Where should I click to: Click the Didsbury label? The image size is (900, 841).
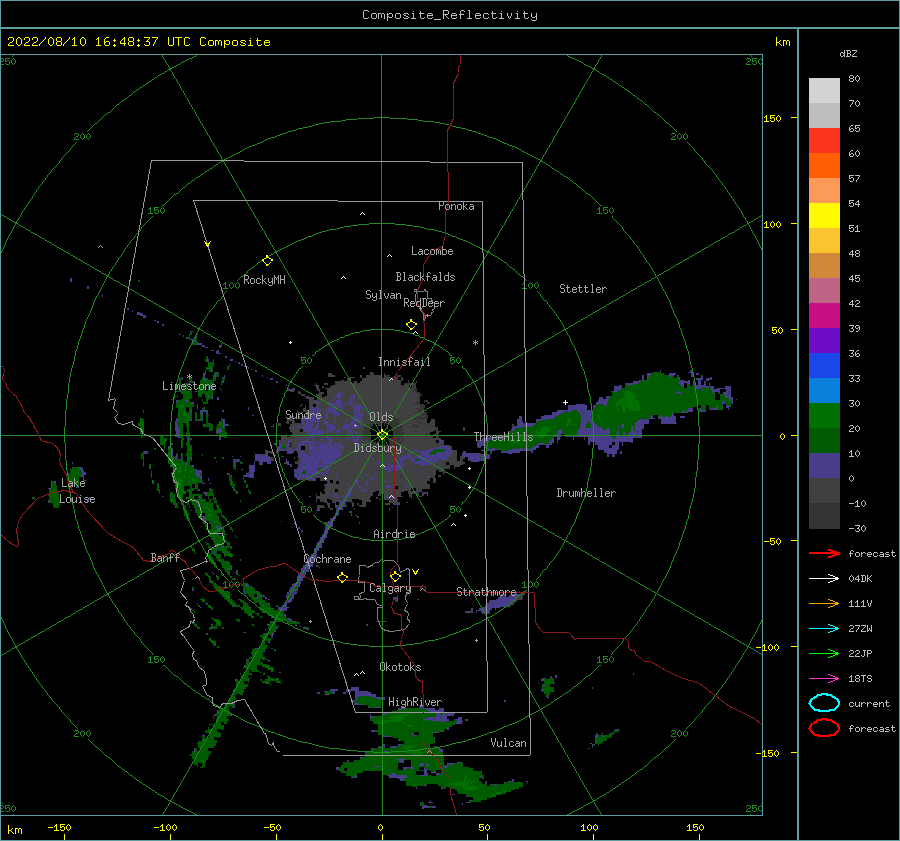click(x=378, y=448)
